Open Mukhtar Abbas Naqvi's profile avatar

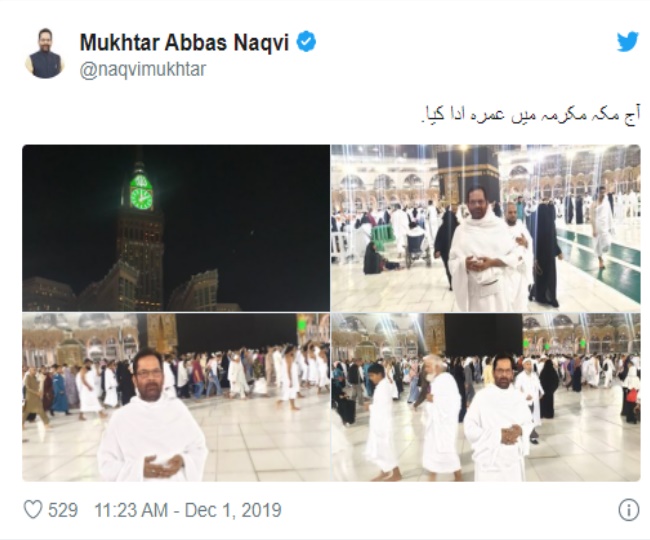pyautogui.click(x=45, y=54)
